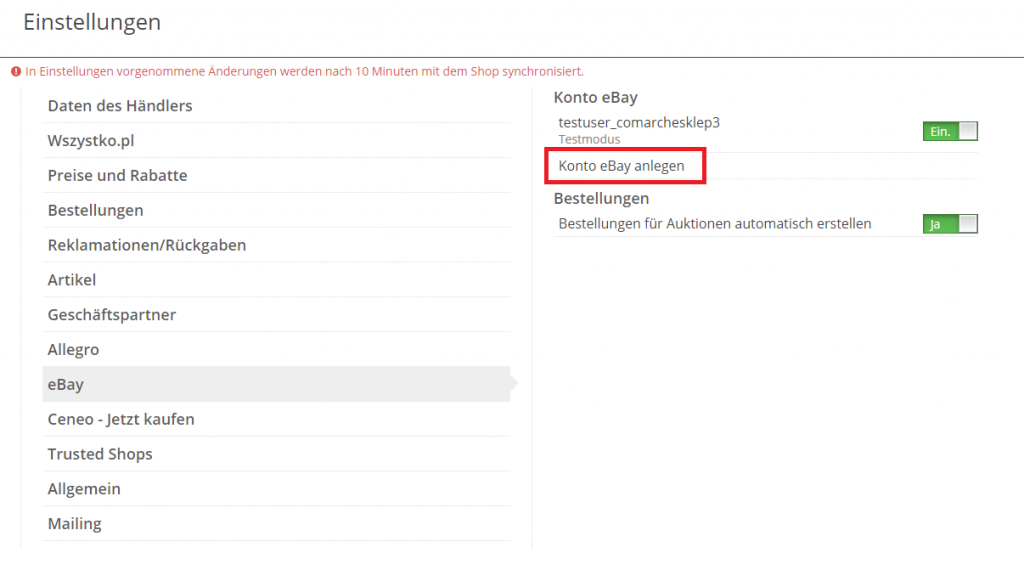Open Reklamationen/Rückgaben settings
The height and width of the screenshot is (564, 1024).
coord(276,245)
